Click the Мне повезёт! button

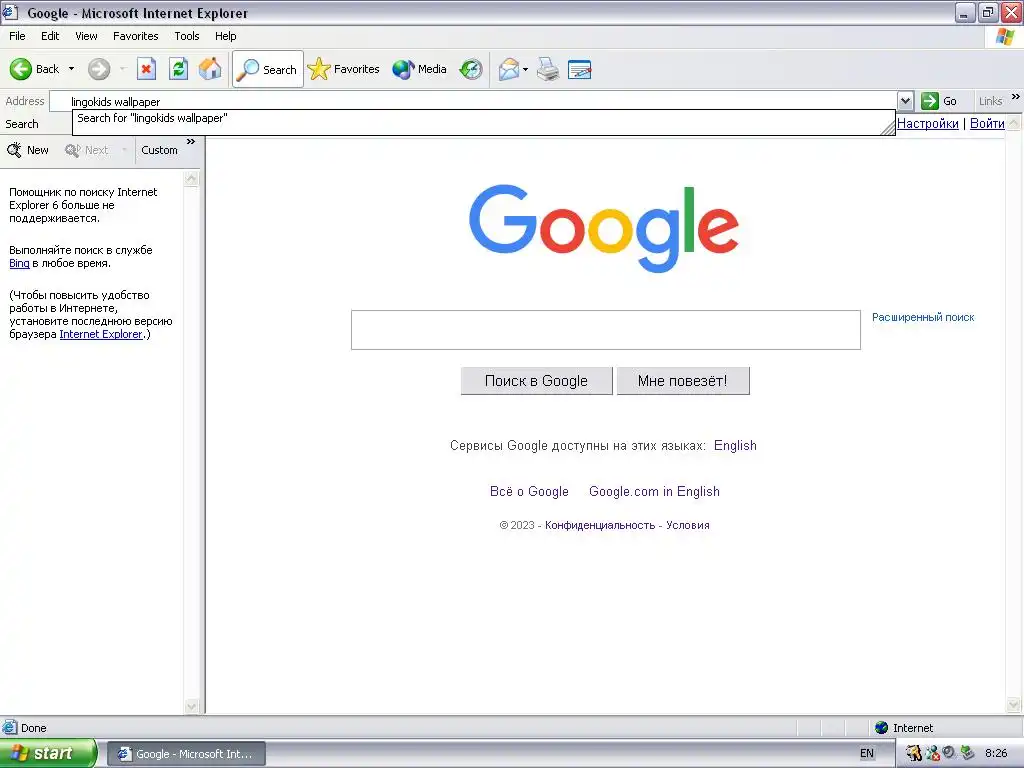(682, 381)
